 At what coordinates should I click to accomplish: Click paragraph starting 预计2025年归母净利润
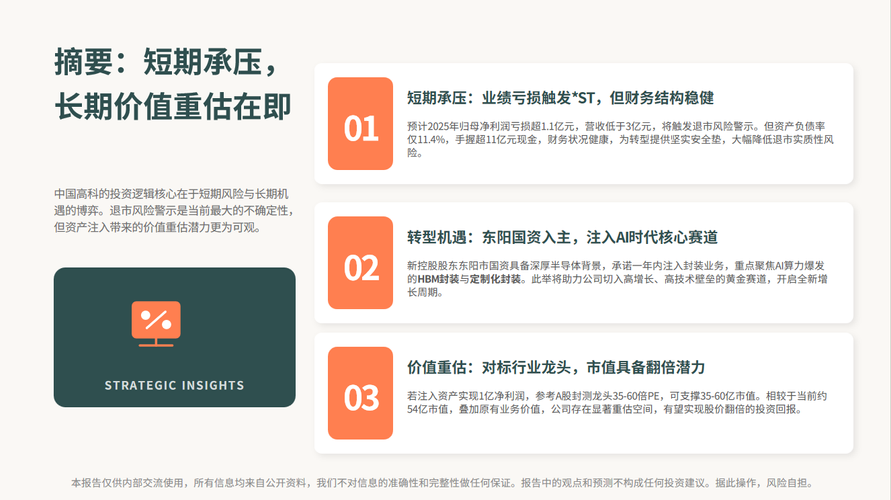click(x=620, y=139)
